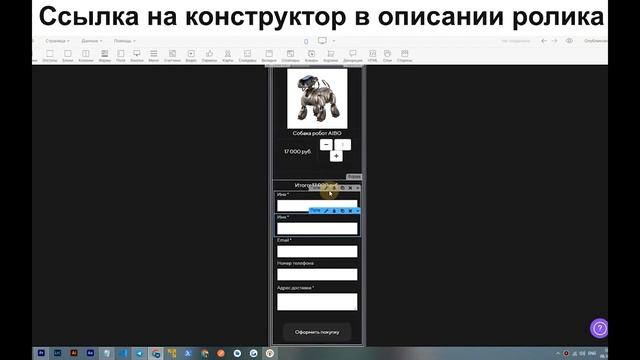Open Illustrator from the taskbar
640x360 pixels.
[x=74, y=353]
